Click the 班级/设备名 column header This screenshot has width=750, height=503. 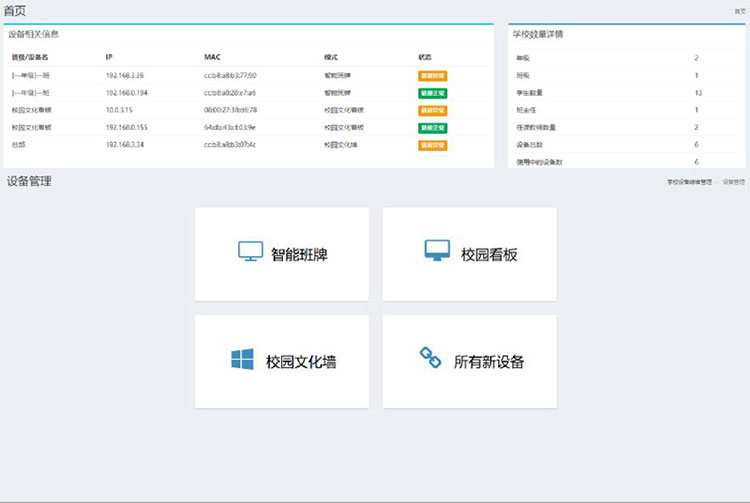pyautogui.click(x=30, y=57)
